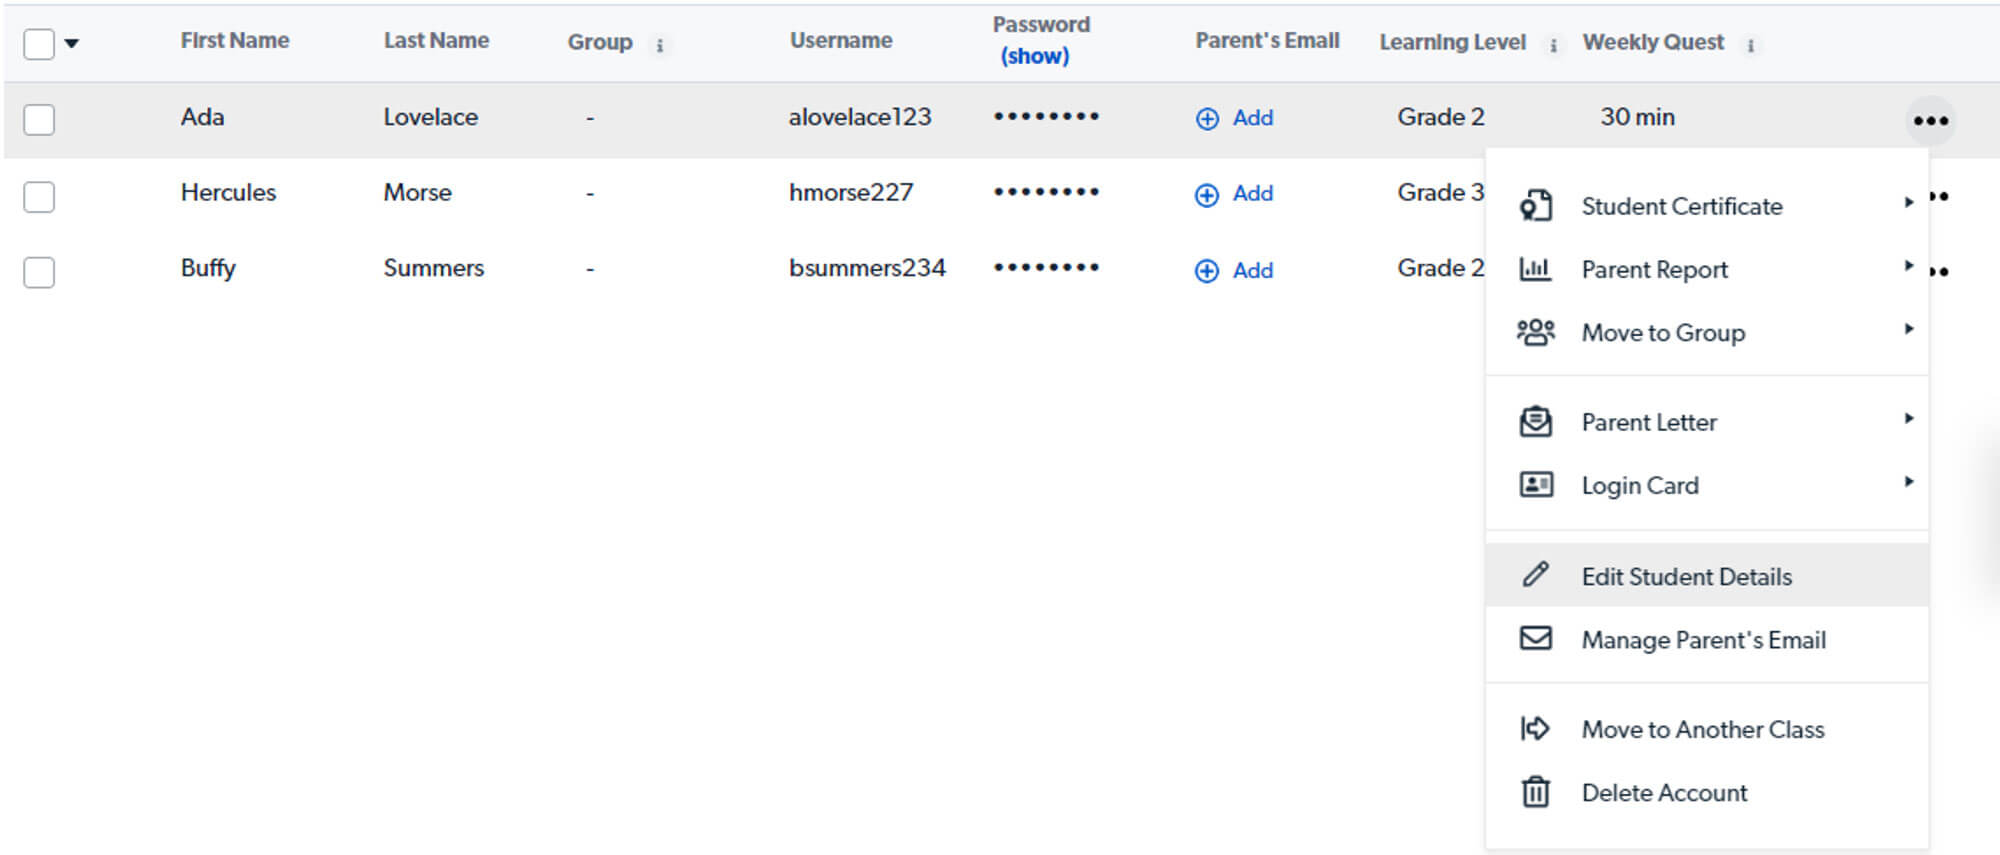Click the password (show) link
2000x855 pixels.
coord(1035,57)
